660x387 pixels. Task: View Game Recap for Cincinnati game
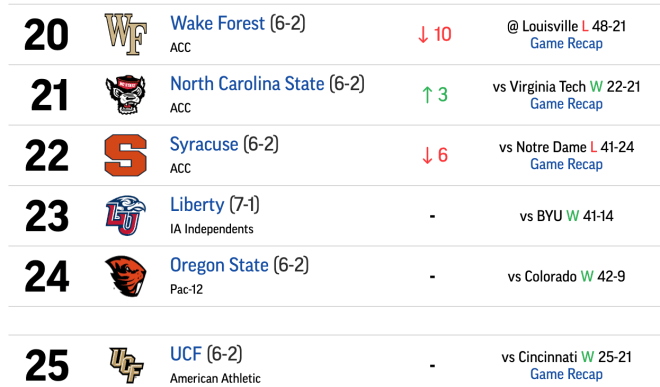coord(566,374)
